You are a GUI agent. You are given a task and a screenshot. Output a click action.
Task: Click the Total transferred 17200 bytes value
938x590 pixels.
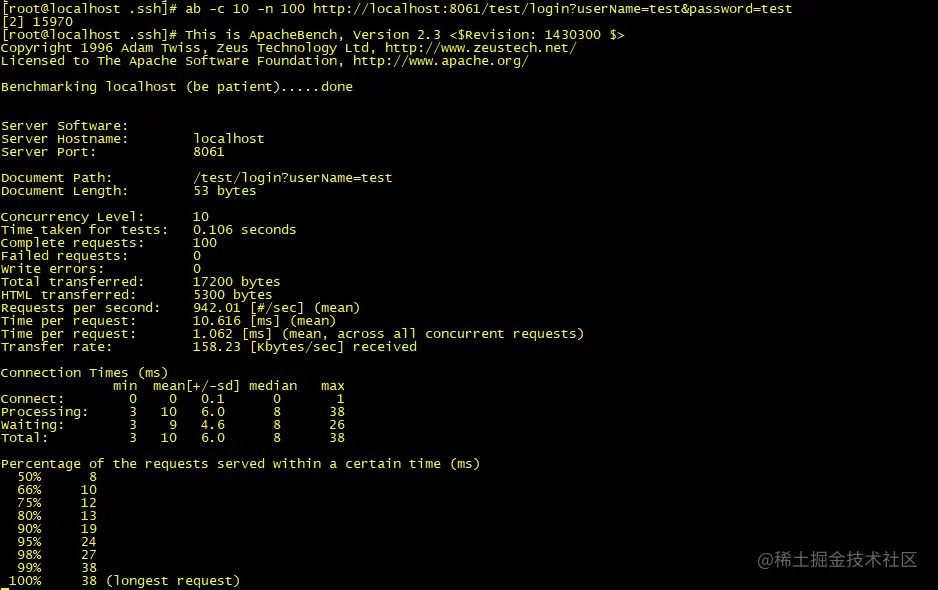pyautogui.click(x=236, y=282)
